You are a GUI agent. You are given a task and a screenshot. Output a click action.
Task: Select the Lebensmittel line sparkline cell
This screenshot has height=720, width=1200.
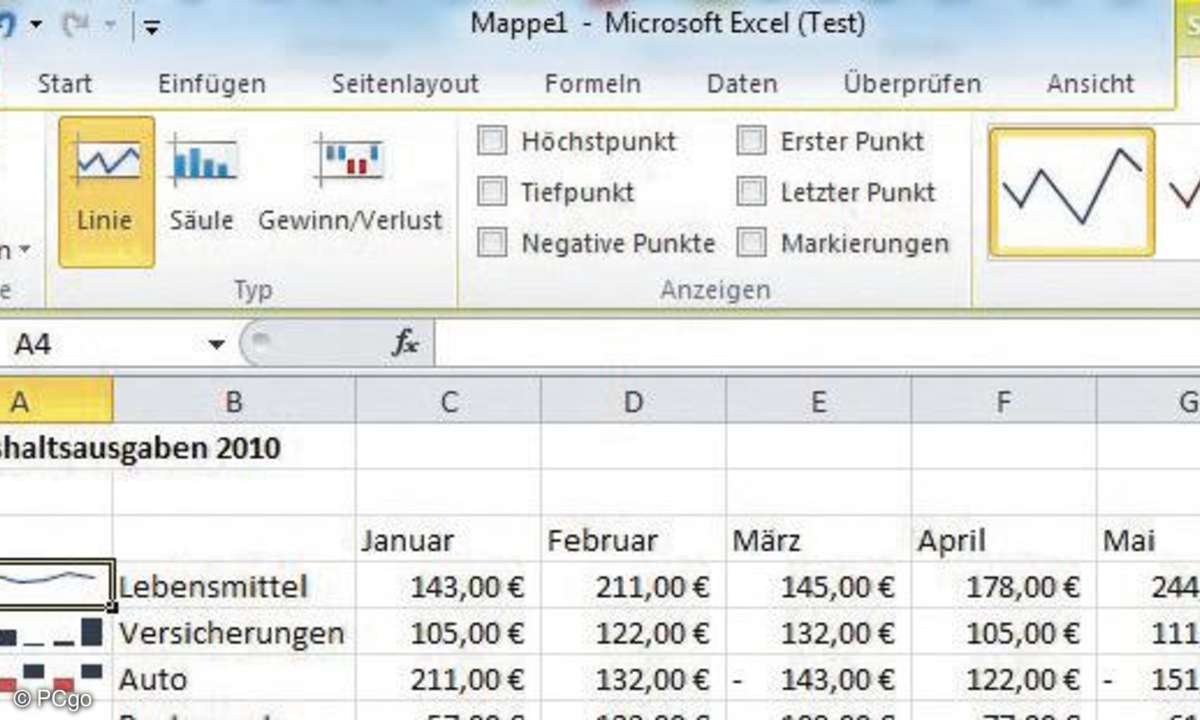click(56, 583)
